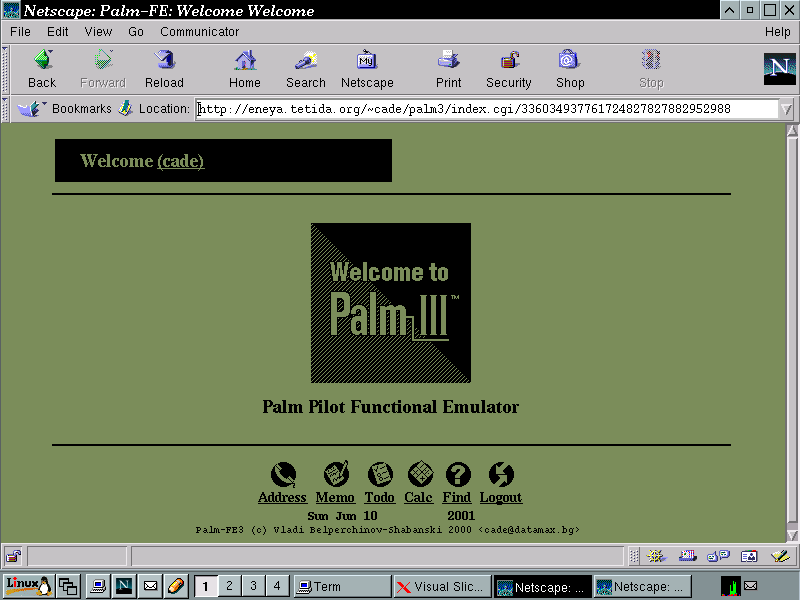The image size is (800, 600).
Task: Open Navigator from the component bar
Action: [x=656, y=556]
